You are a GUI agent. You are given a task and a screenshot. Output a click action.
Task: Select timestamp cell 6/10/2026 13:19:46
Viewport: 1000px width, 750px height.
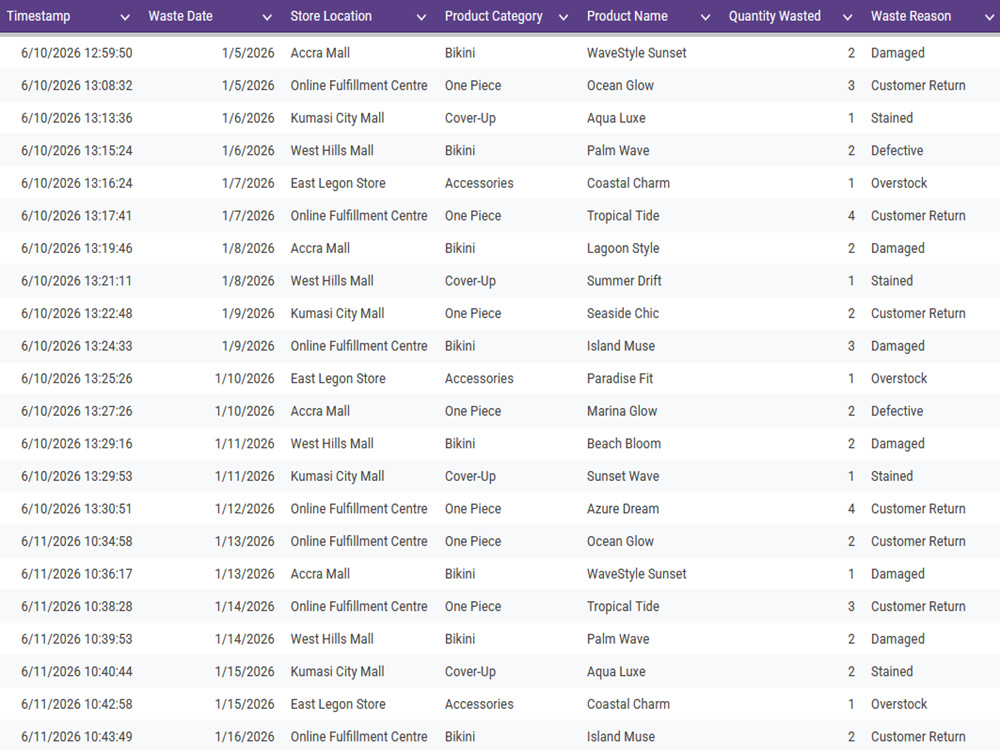coord(77,248)
